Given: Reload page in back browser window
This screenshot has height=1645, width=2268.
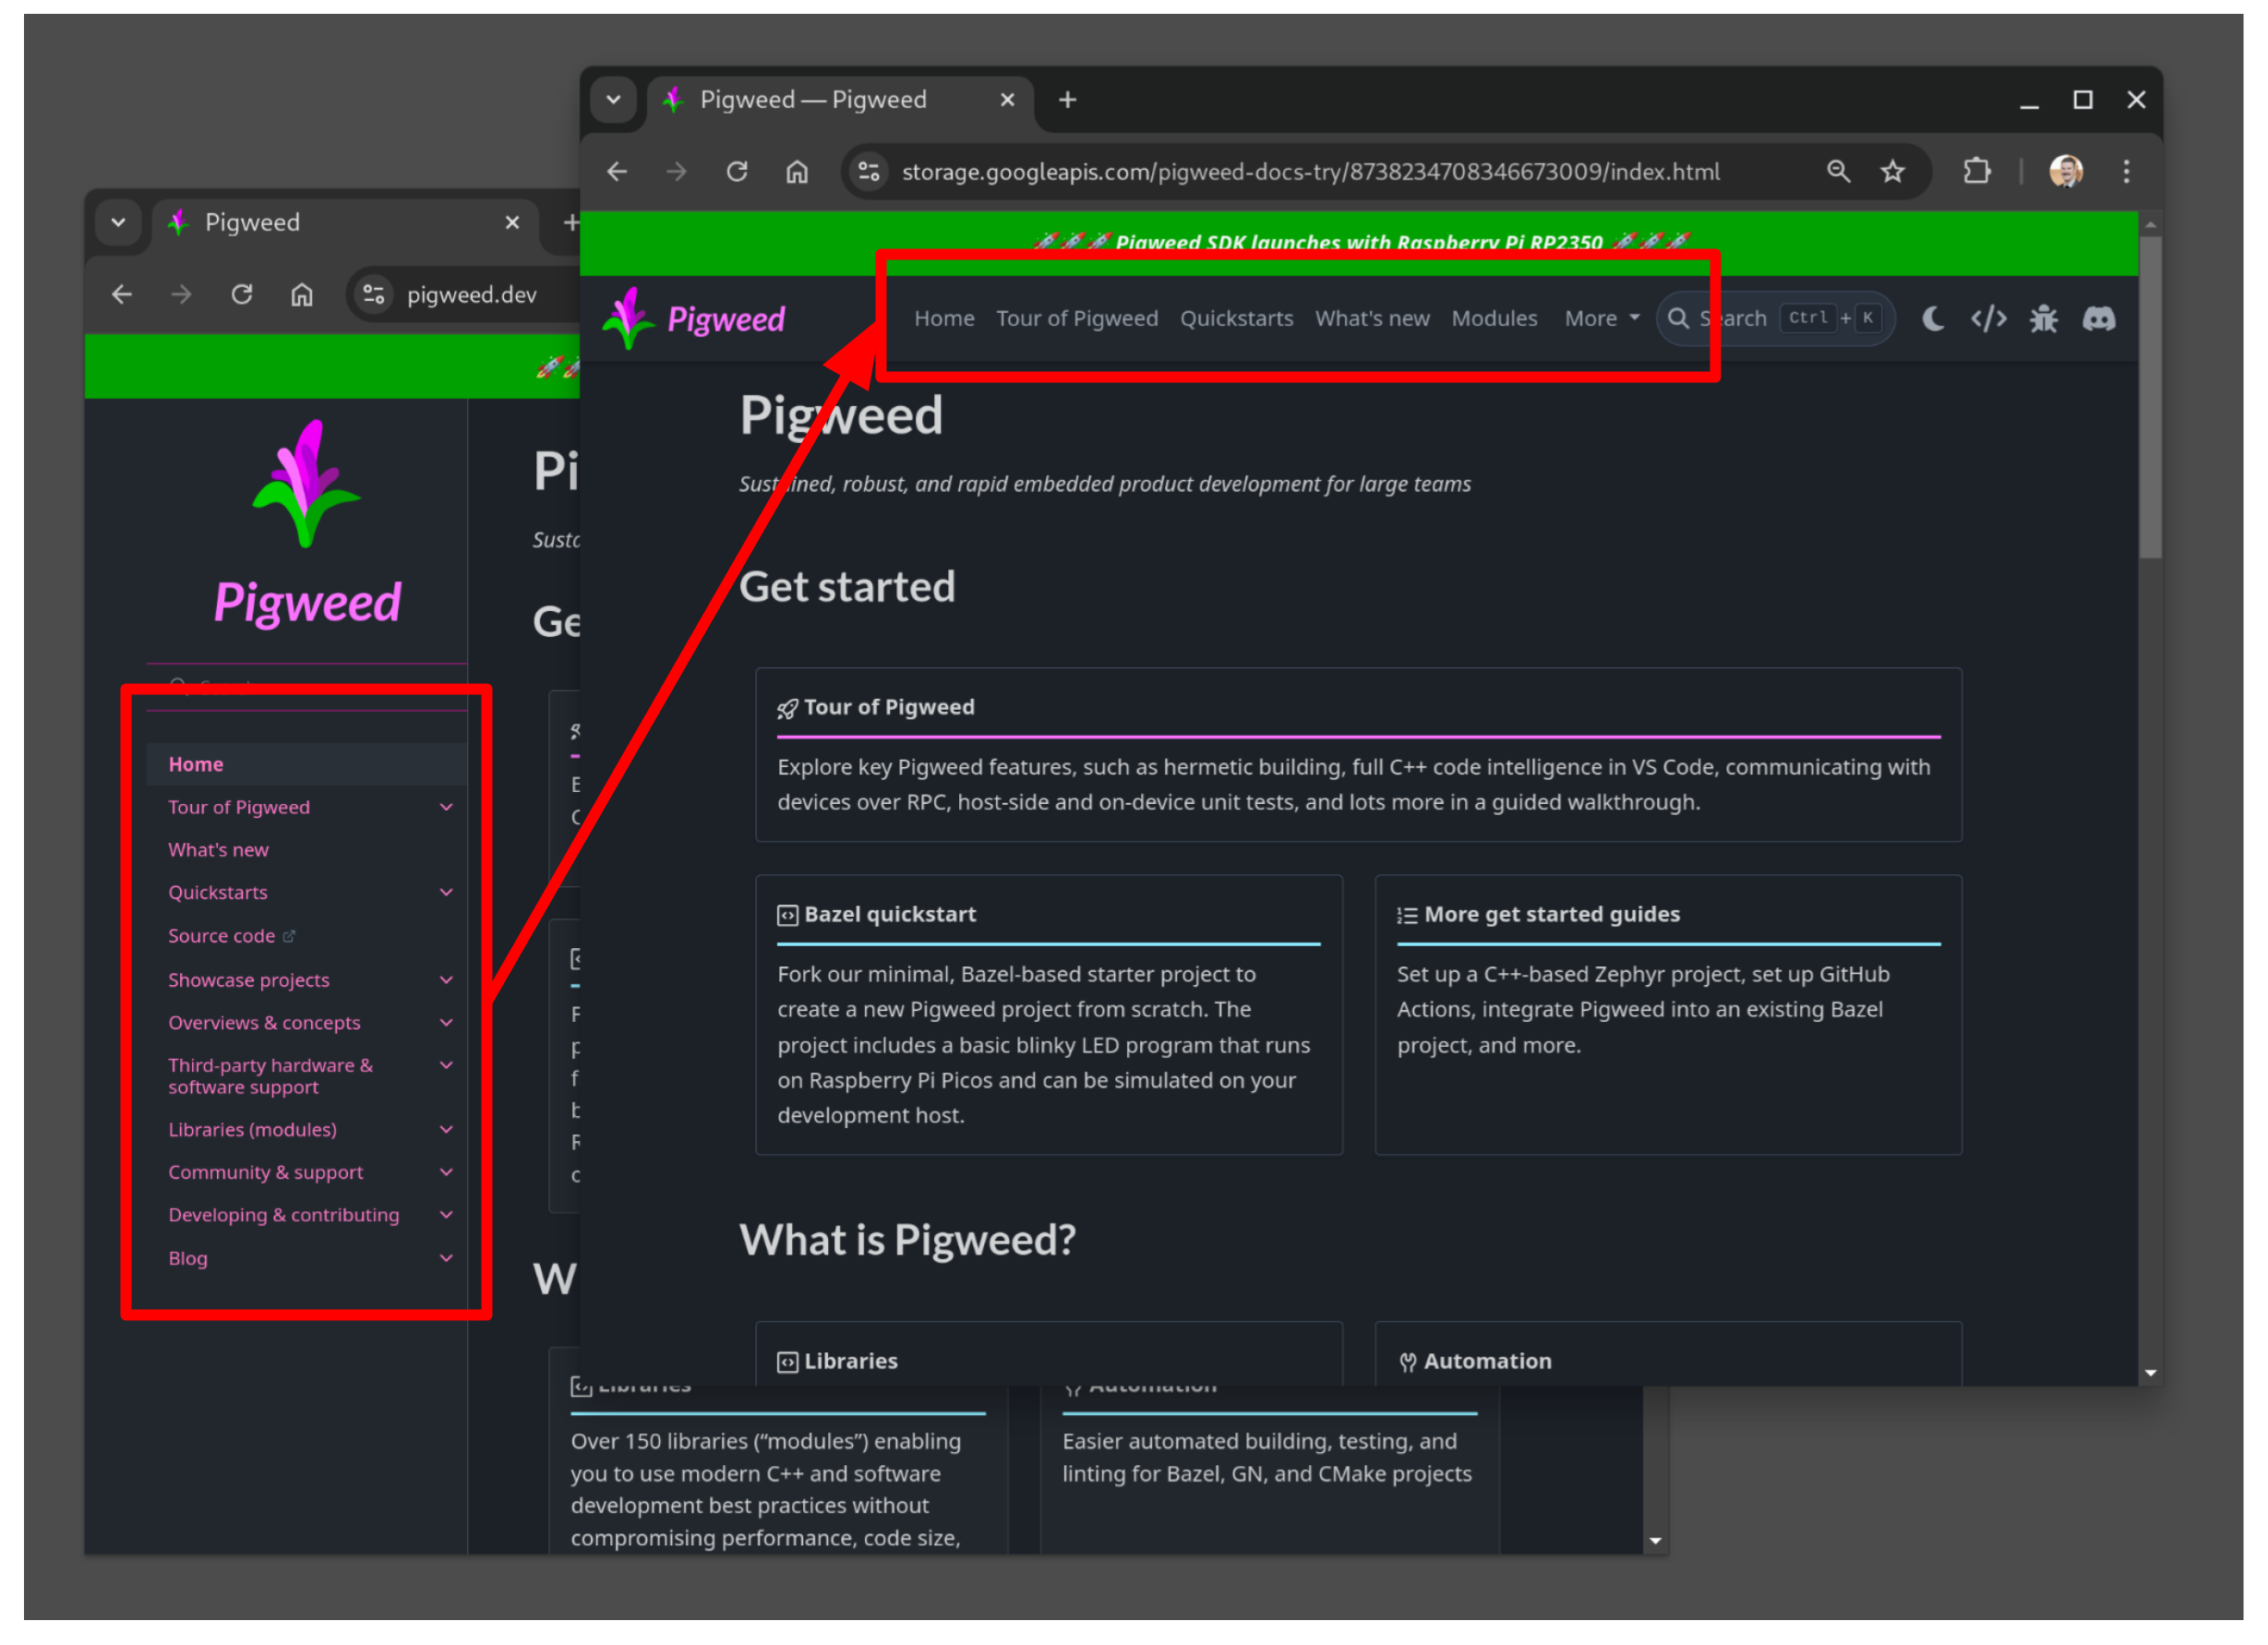Looking at the screenshot, I should coord(242,295).
